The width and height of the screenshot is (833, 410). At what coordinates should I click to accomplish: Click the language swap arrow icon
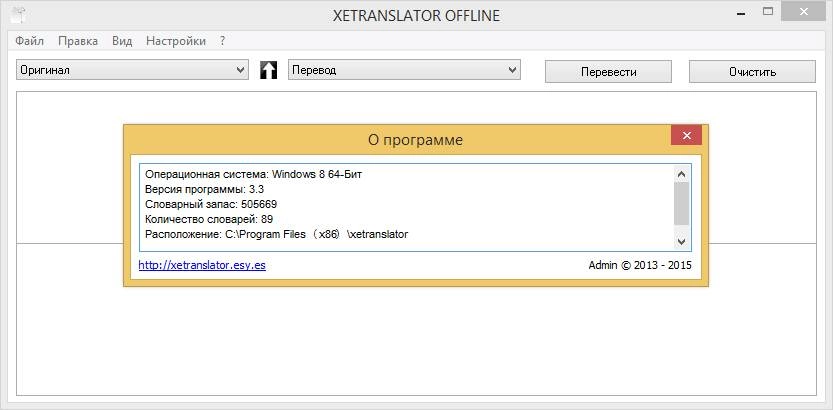268,70
